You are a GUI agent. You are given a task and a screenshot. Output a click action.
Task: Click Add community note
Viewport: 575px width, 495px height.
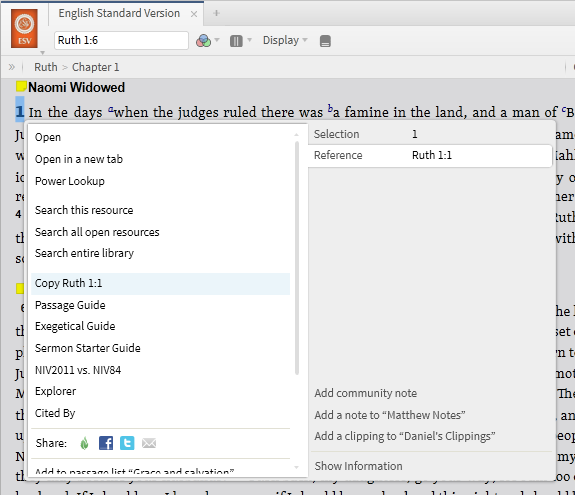pyautogui.click(x=366, y=393)
